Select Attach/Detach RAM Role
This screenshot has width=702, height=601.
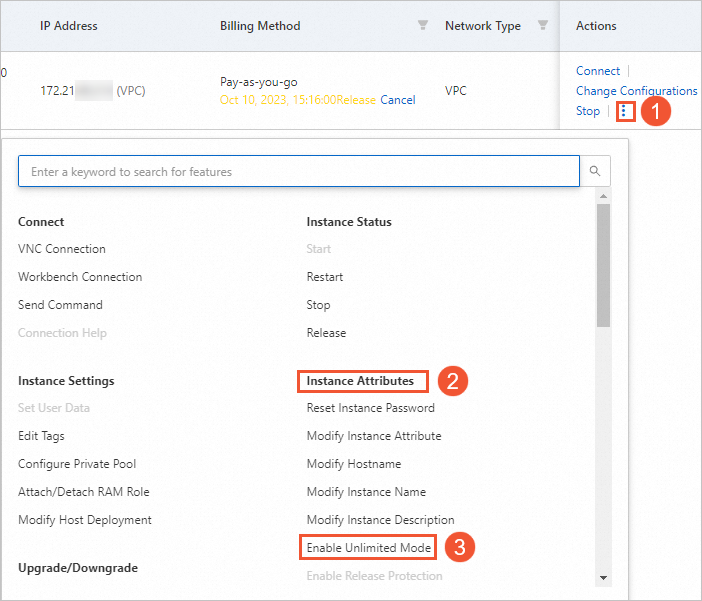point(84,492)
